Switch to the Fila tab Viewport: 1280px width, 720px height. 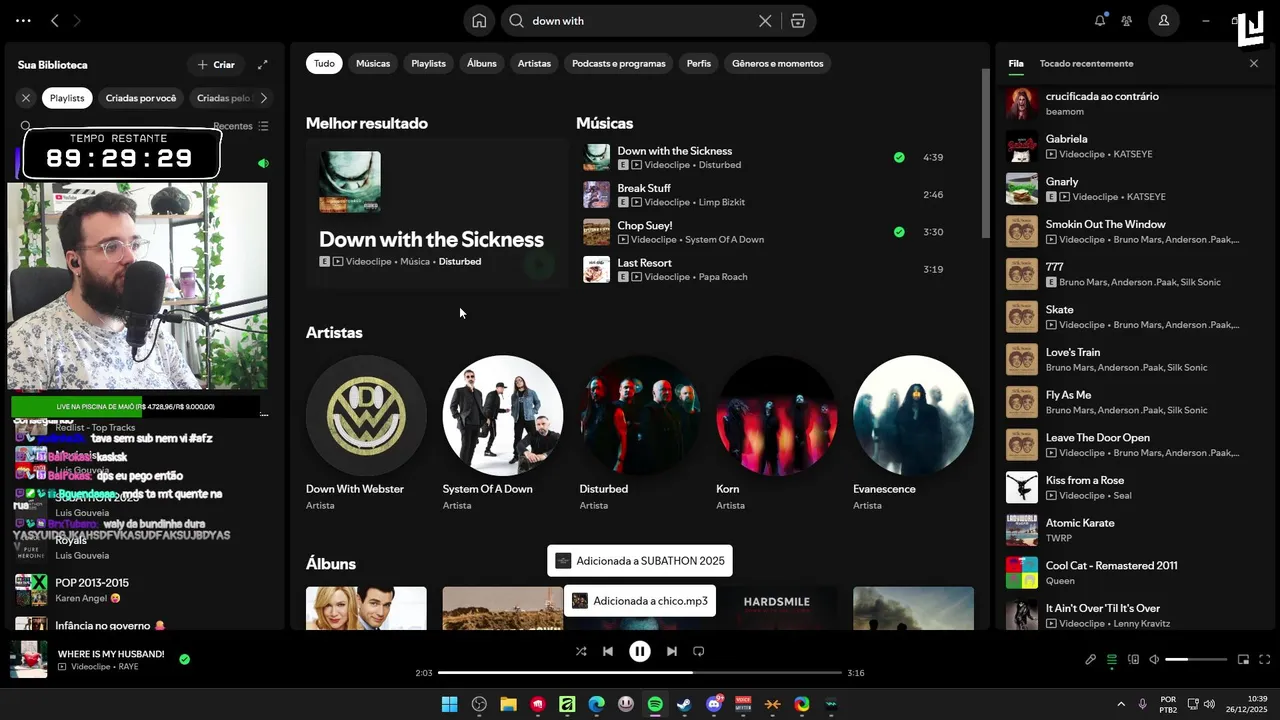1016,63
